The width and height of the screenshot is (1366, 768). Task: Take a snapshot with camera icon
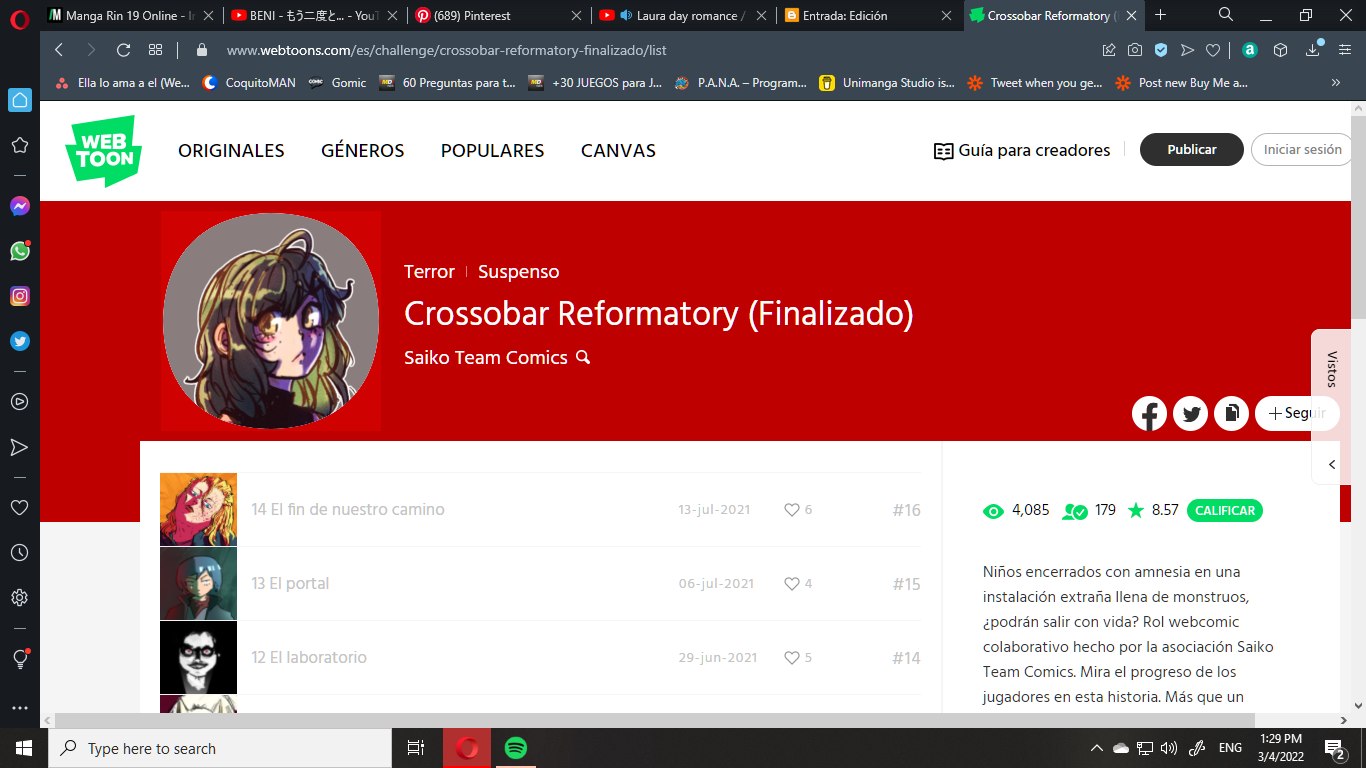tap(1135, 50)
